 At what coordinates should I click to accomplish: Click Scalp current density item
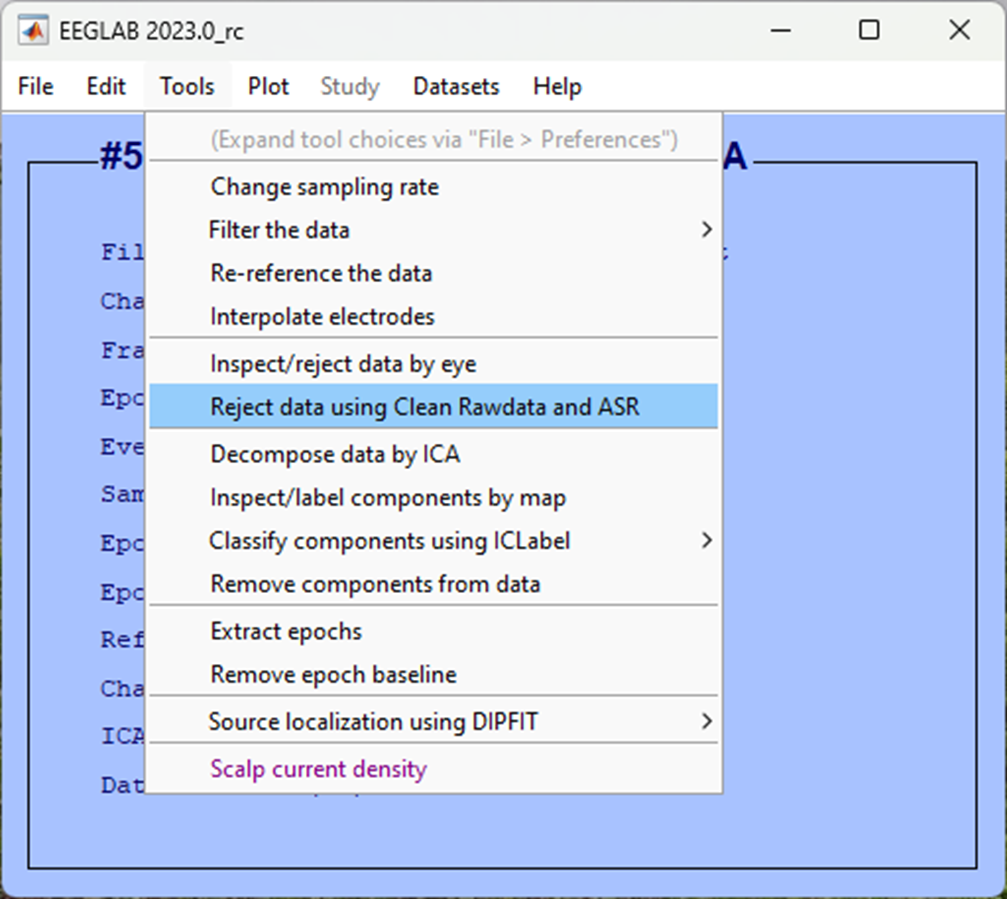pyautogui.click(x=318, y=769)
